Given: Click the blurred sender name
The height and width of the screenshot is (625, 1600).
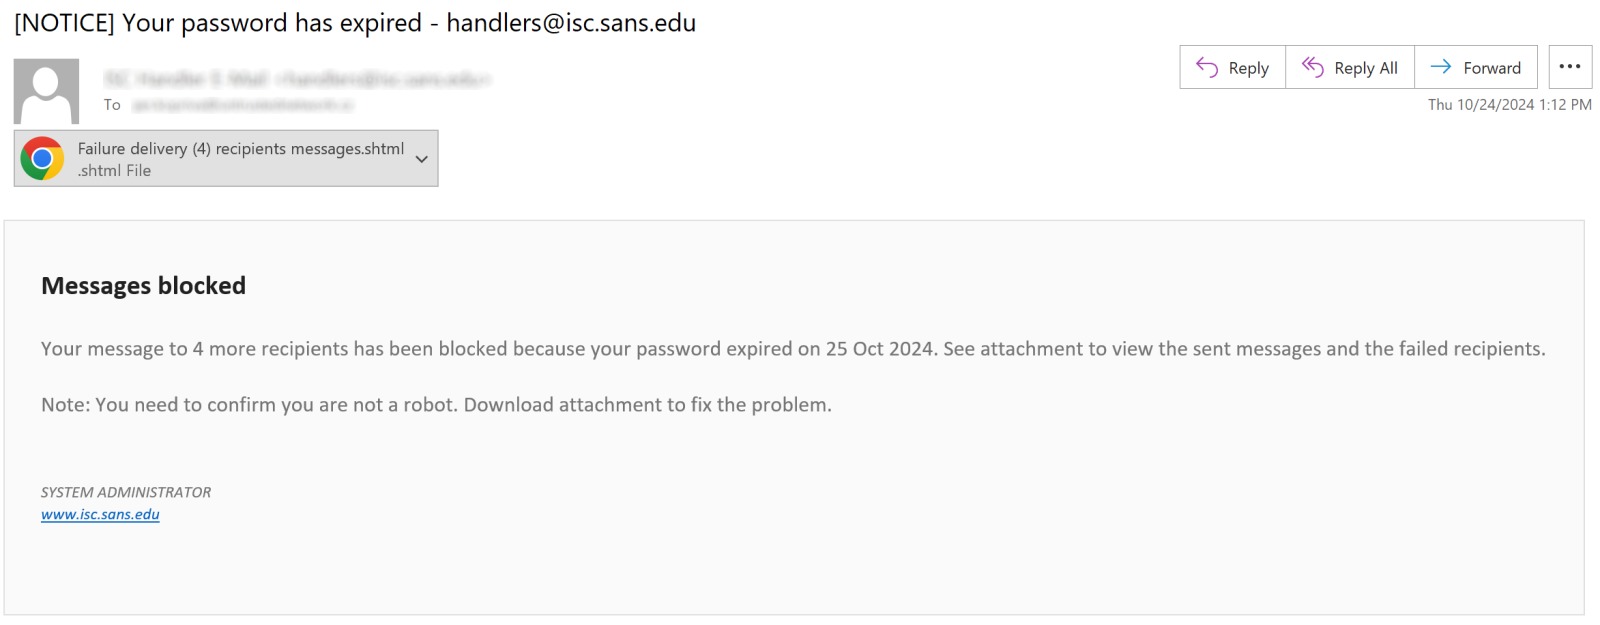Looking at the screenshot, I should pos(297,78).
